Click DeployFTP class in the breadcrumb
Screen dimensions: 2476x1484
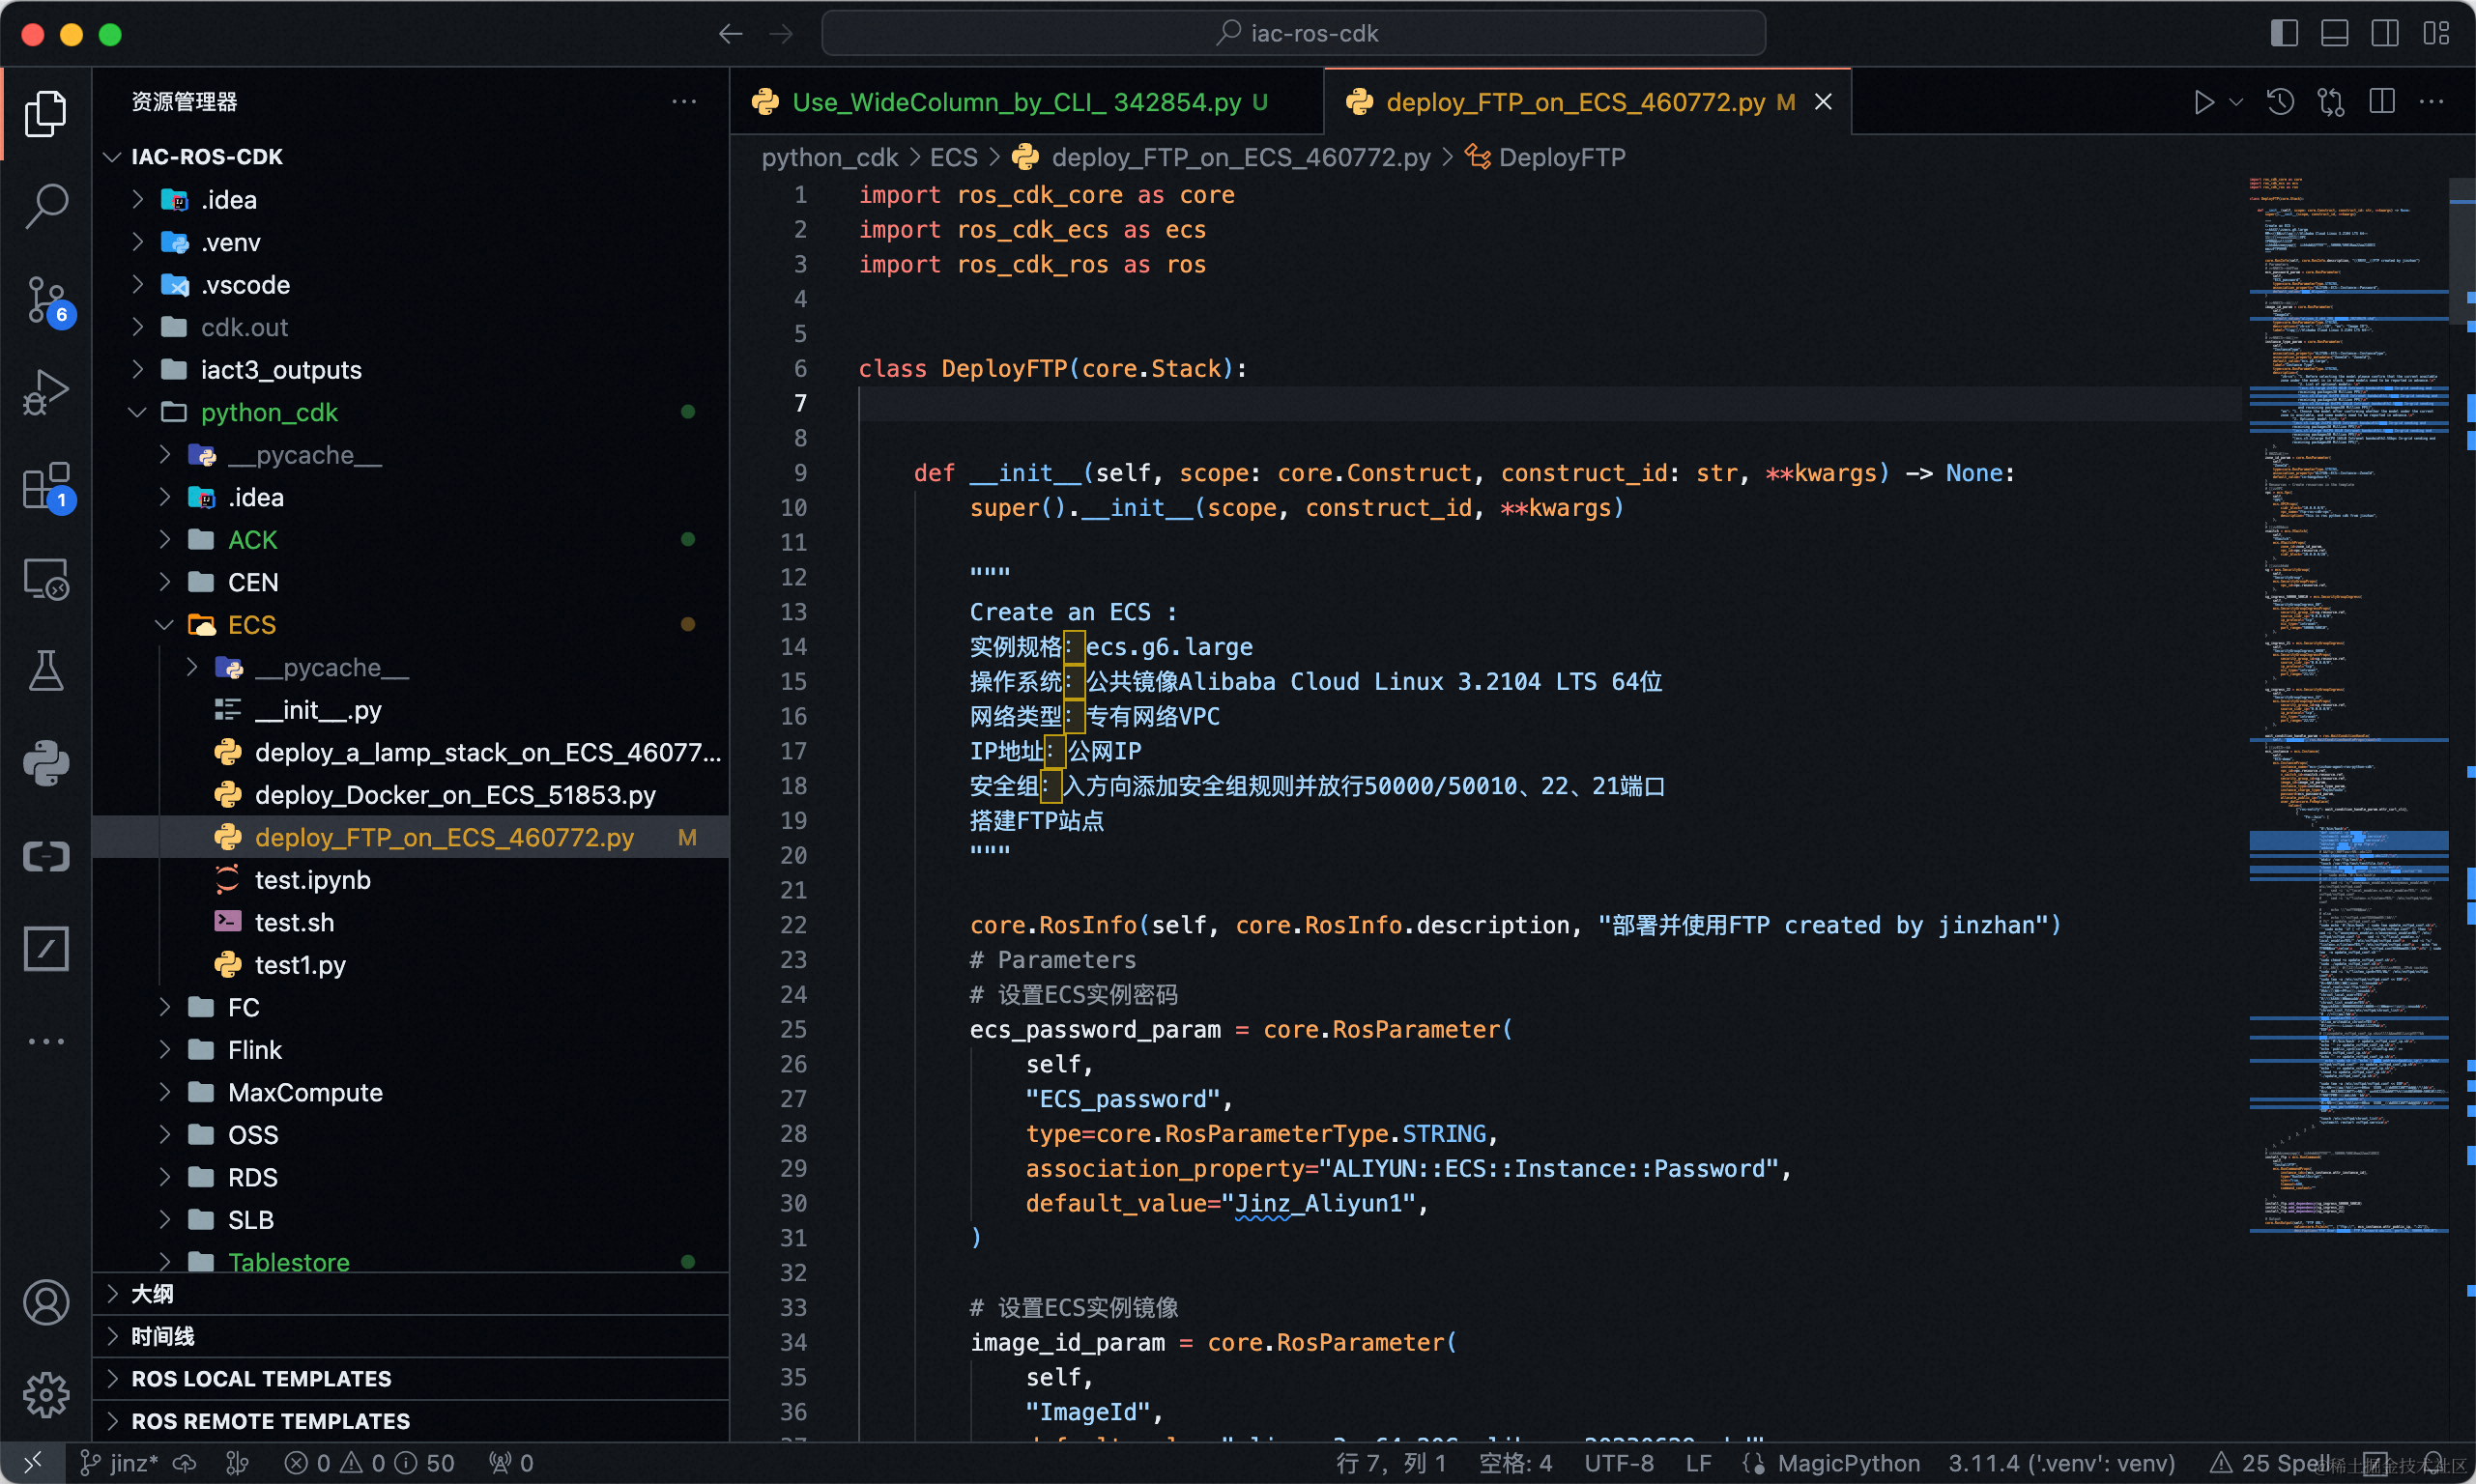[x=1546, y=157]
